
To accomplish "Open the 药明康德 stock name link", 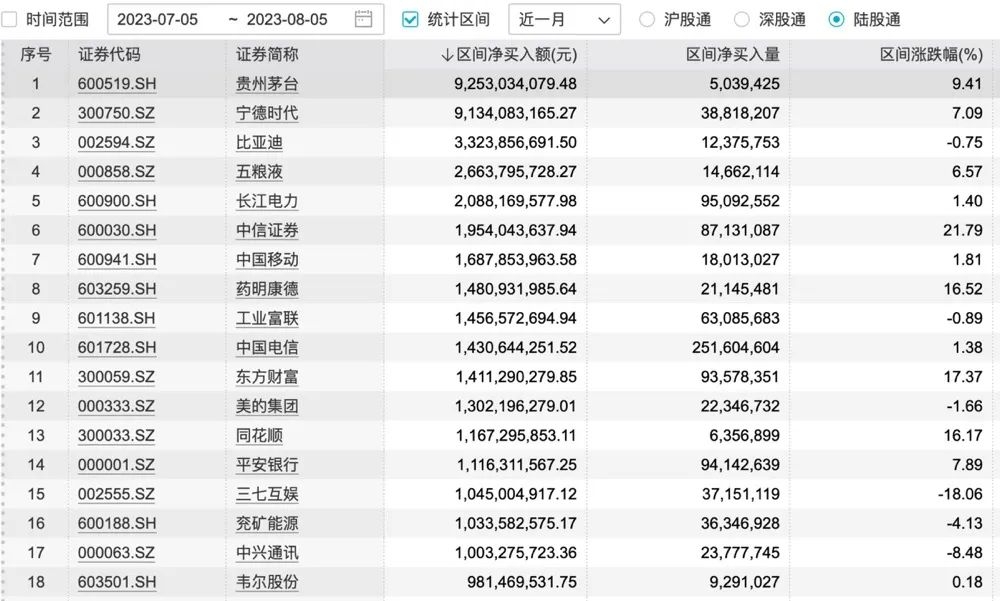I will pyautogui.click(x=267, y=289).
